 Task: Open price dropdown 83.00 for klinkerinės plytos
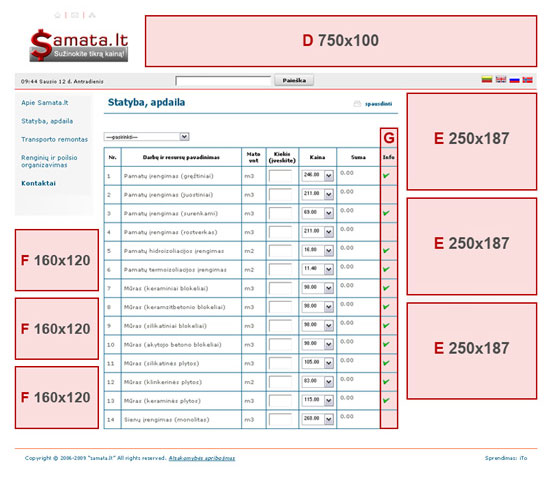(317, 381)
